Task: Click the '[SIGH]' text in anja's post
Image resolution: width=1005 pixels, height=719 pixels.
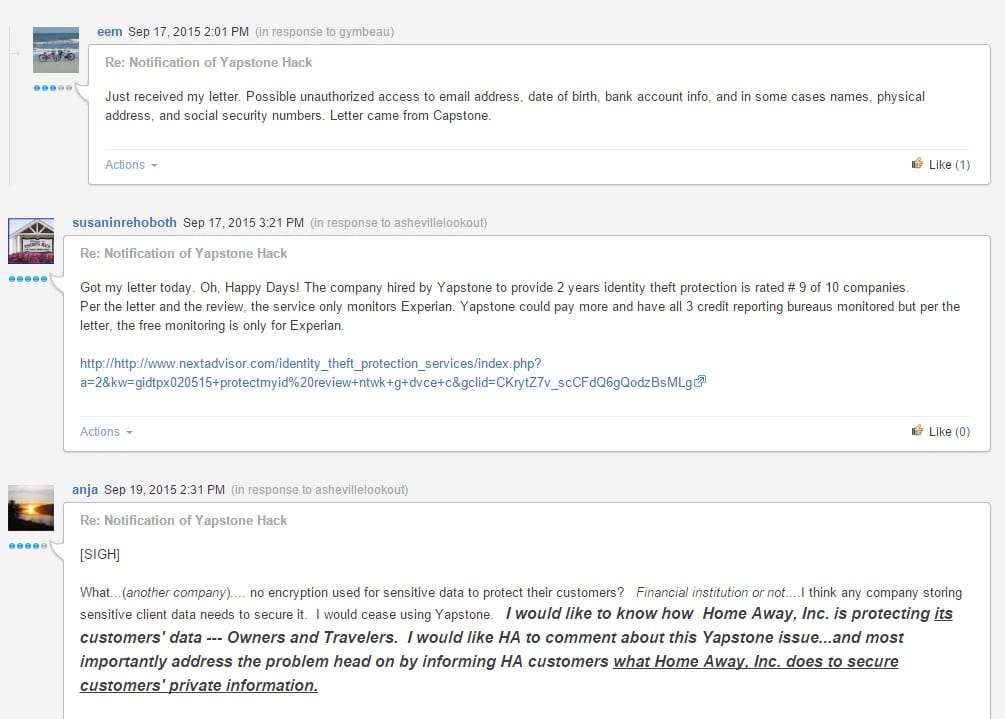Action: 100,554
